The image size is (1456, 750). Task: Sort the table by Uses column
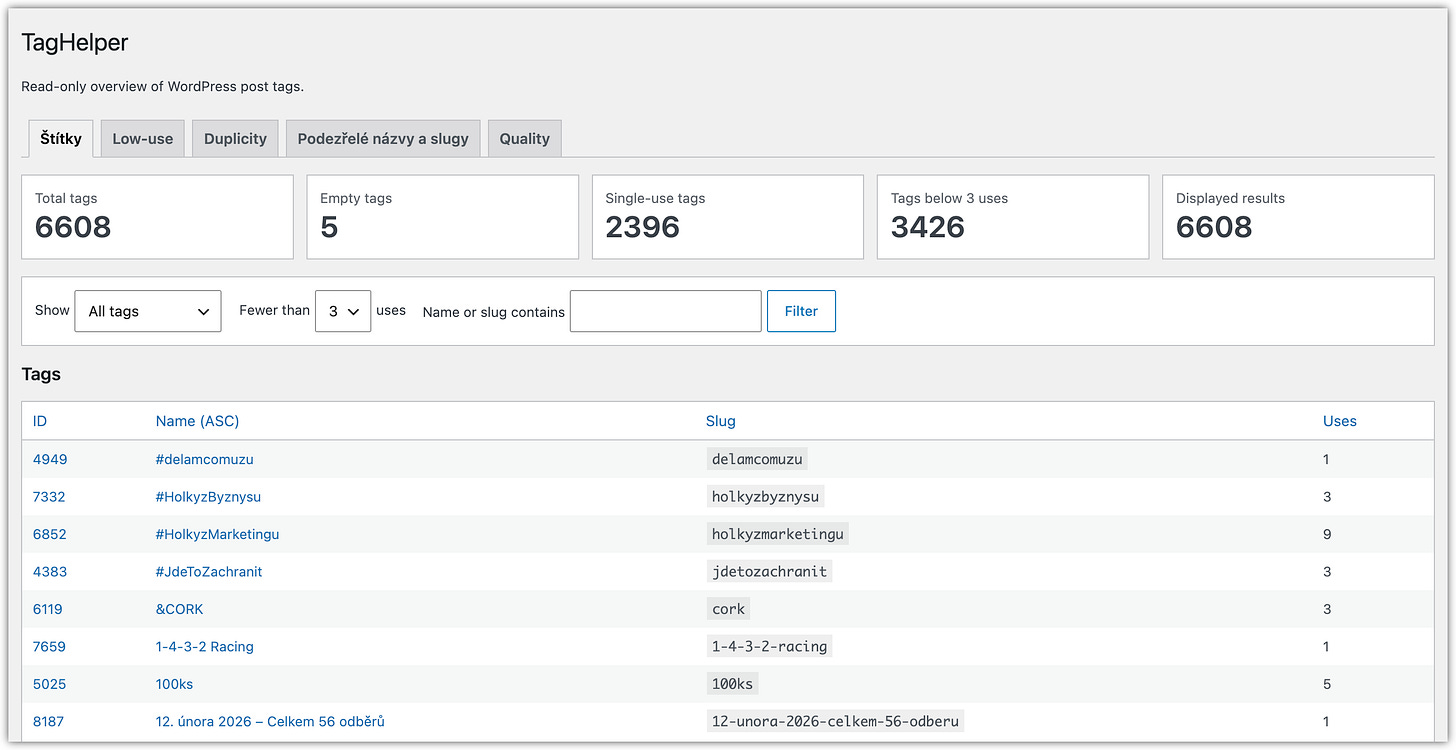coord(1339,421)
